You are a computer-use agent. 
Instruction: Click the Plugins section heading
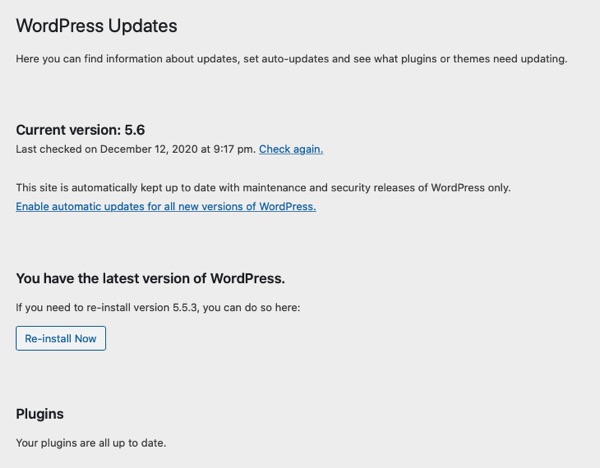(x=40, y=413)
